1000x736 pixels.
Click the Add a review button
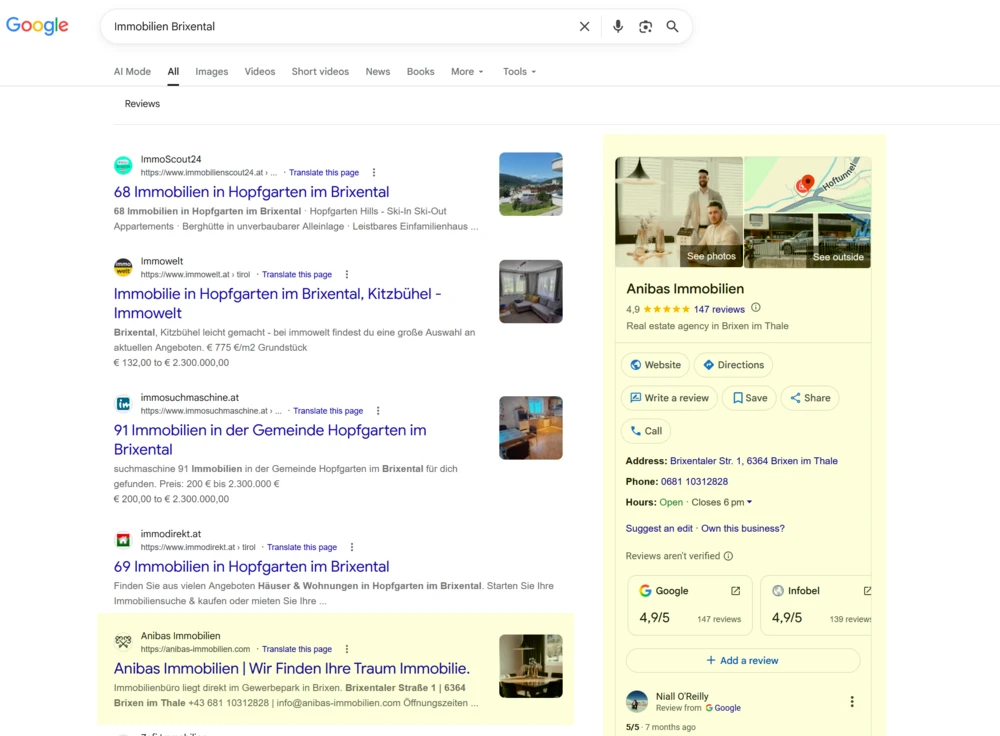[743, 661]
